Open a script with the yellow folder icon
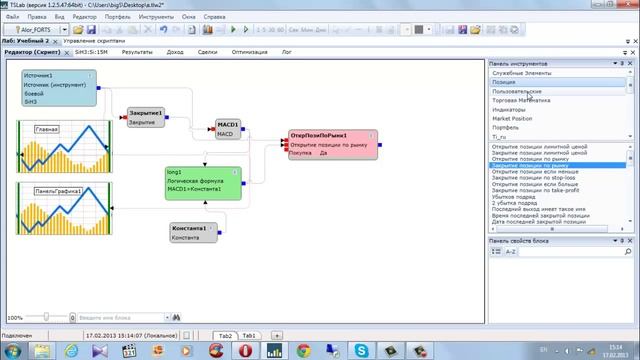640x360 pixels. pos(78,30)
